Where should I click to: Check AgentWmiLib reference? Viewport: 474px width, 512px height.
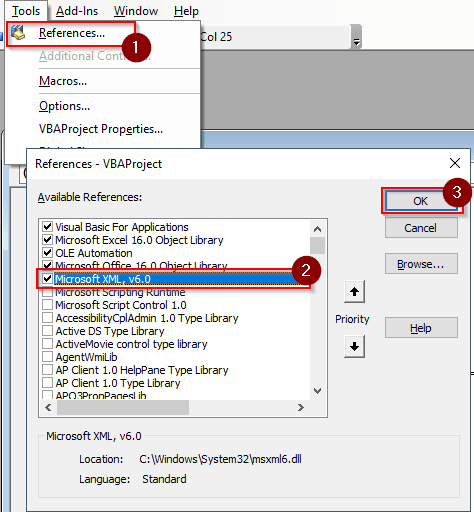click(47, 357)
